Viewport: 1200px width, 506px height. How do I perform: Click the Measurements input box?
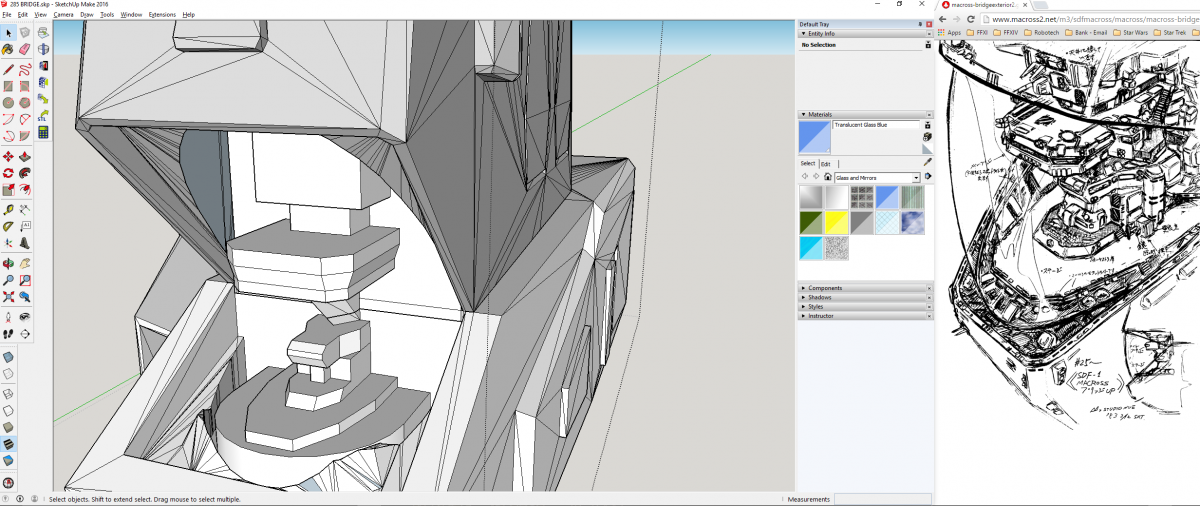pyautogui.click(x=883, y=499)
